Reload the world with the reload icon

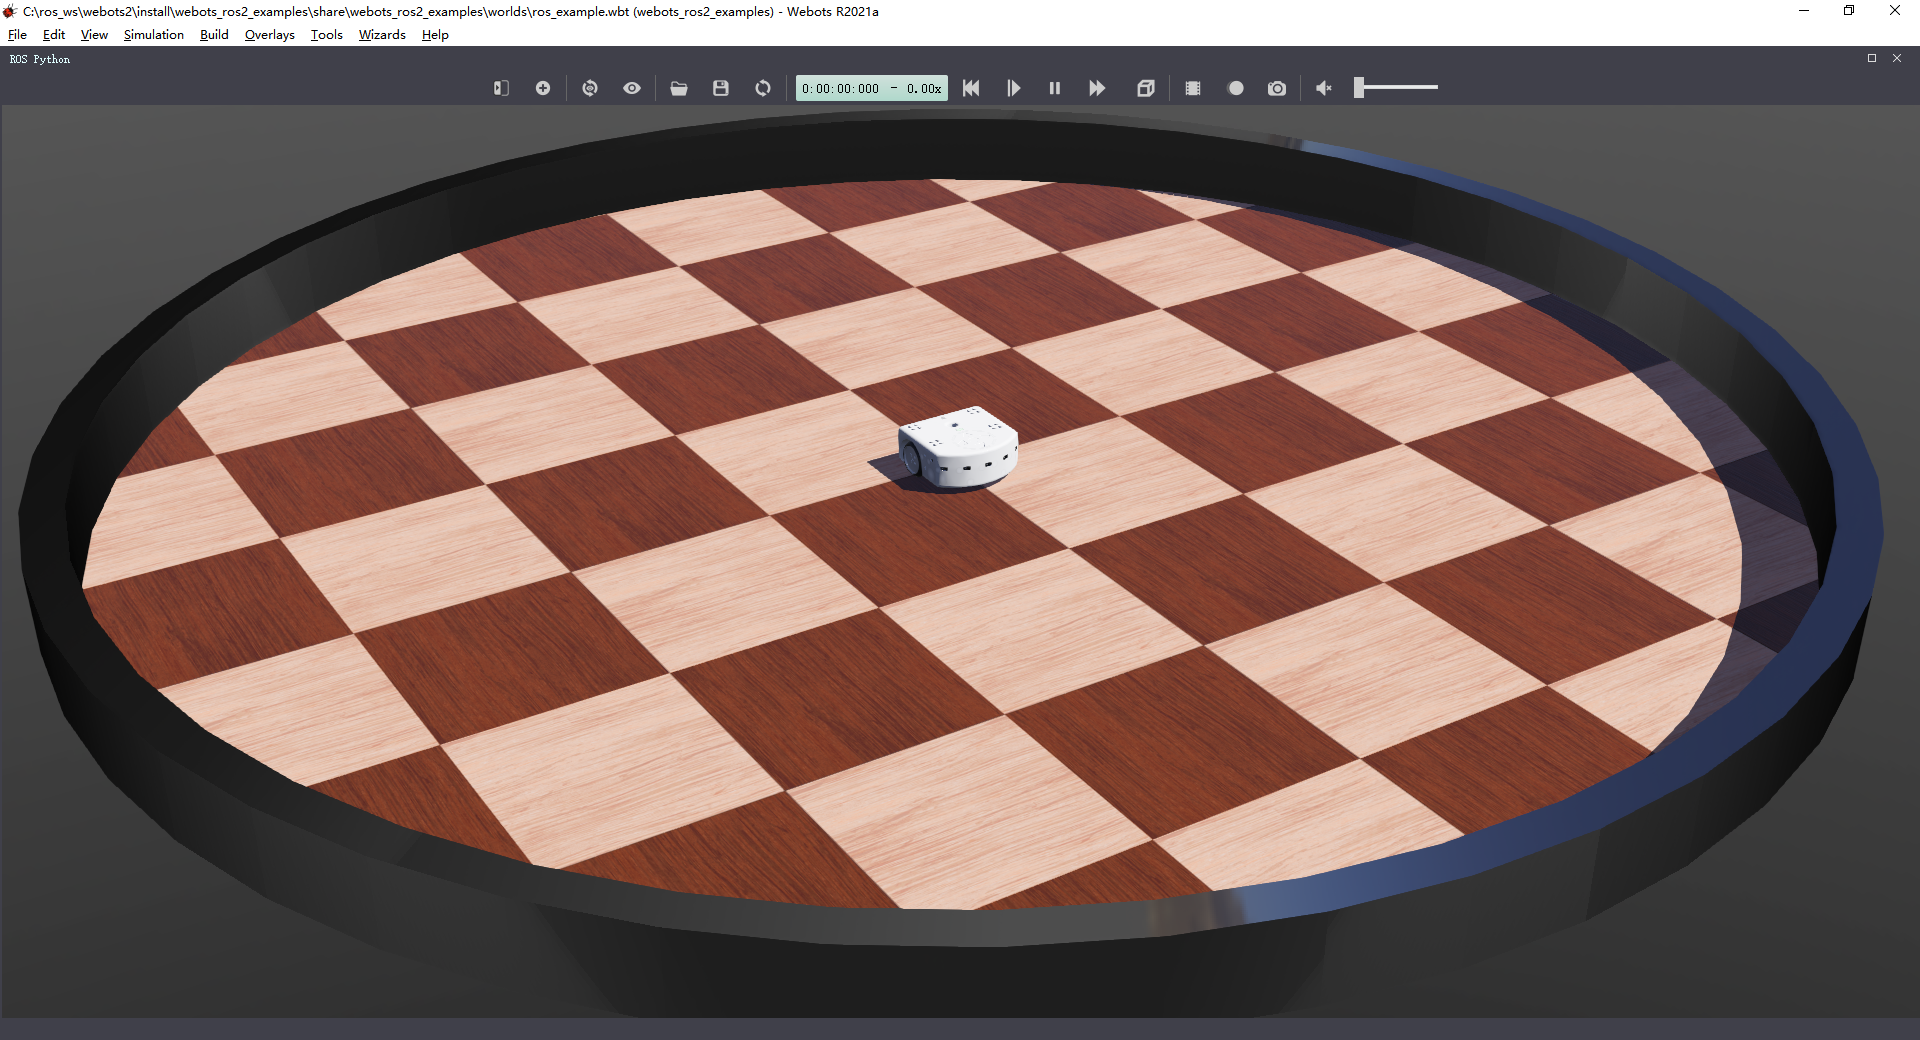[x=763, y=88]
